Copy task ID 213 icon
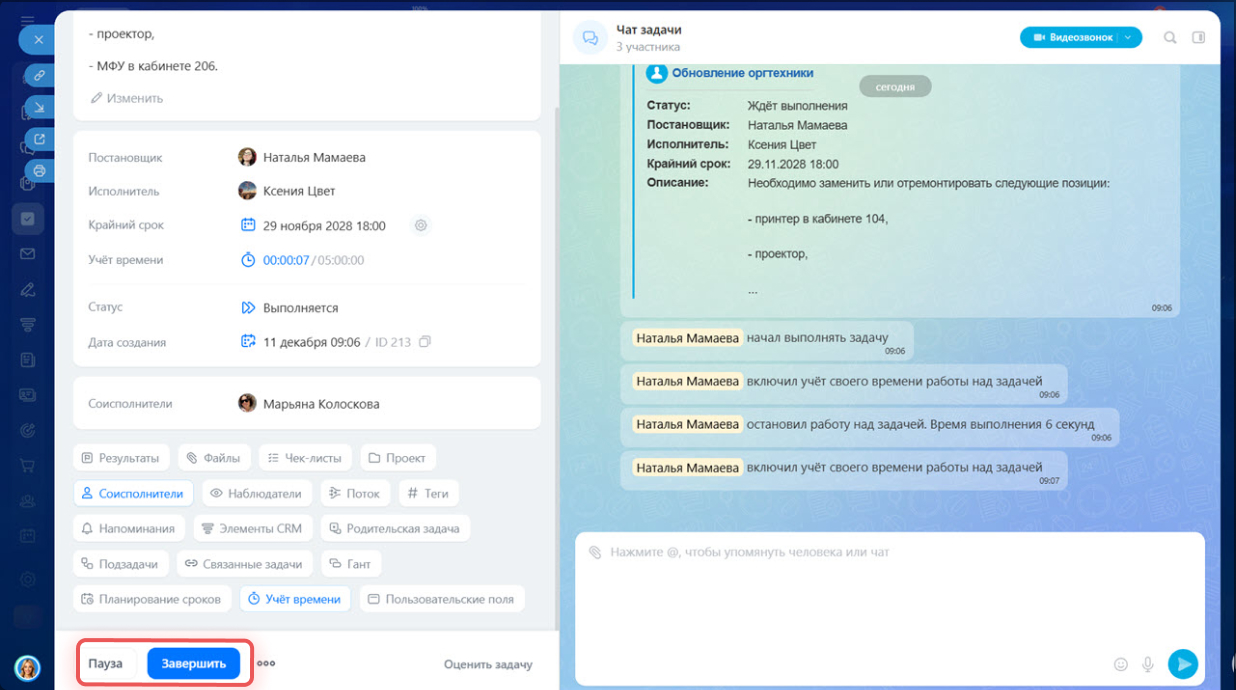This screenshot has height=690, width=1236. pos(425,342)
